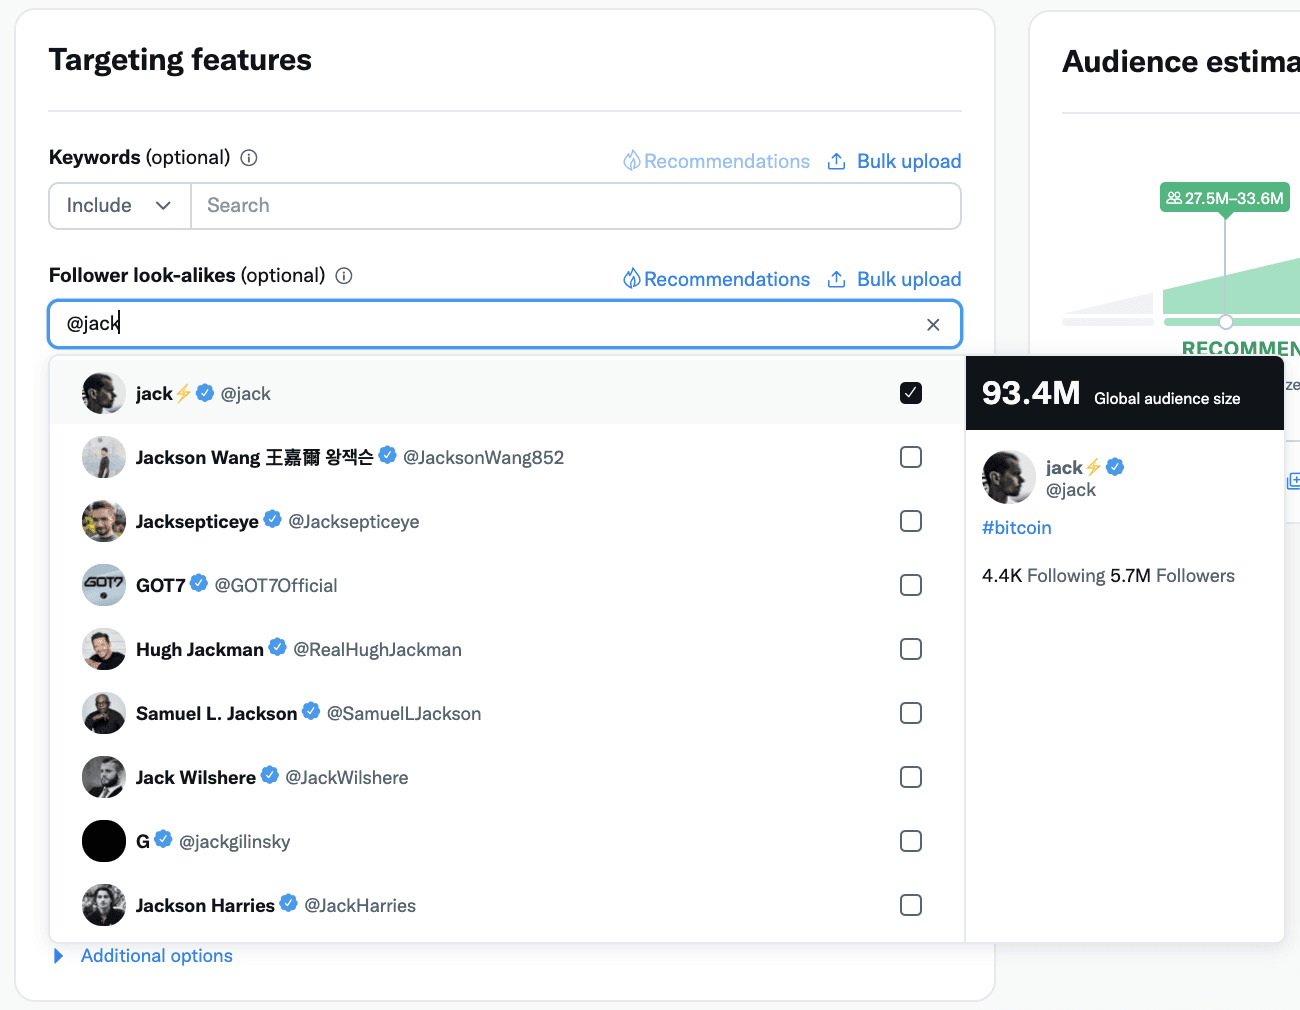Clear the @jack input using the X icon
The height and width of the screenshot is (1010, 1300).
933,324
